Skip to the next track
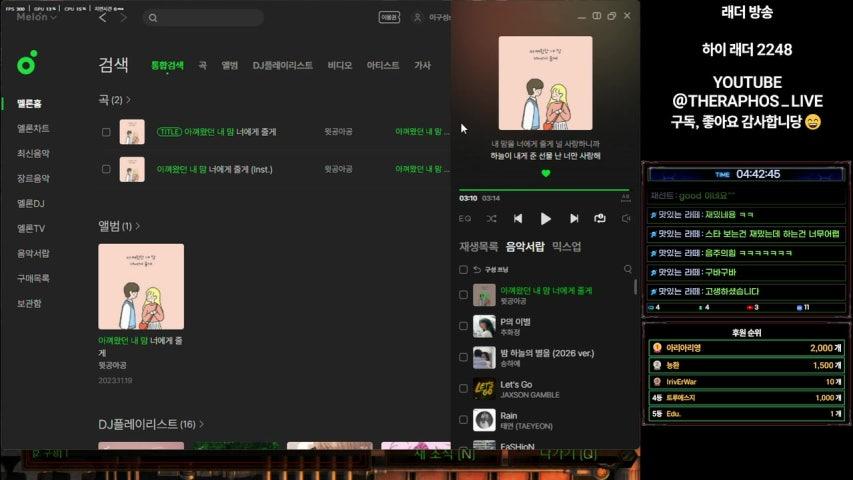Screen dimensions: 853x480 click(574, 218)
